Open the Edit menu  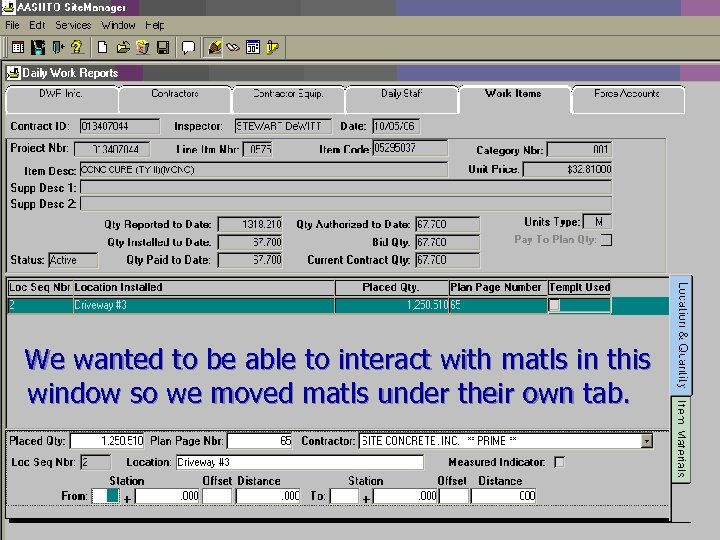(37, 25)
